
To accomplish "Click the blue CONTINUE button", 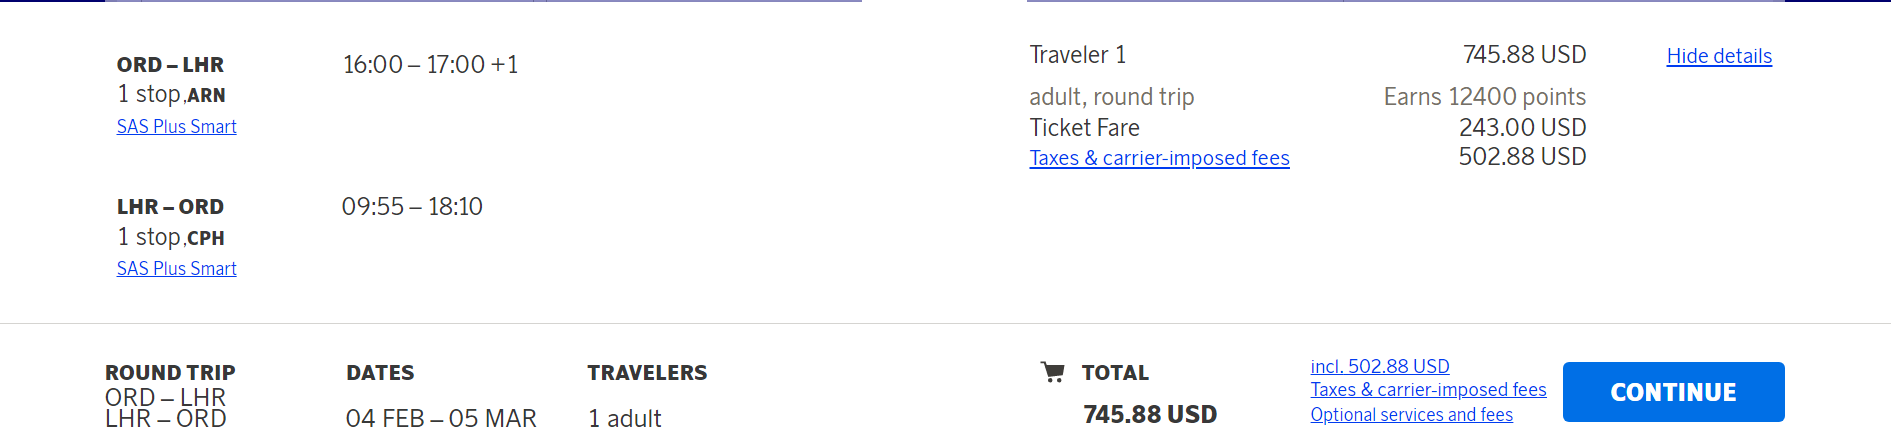I will [1673, 392].
